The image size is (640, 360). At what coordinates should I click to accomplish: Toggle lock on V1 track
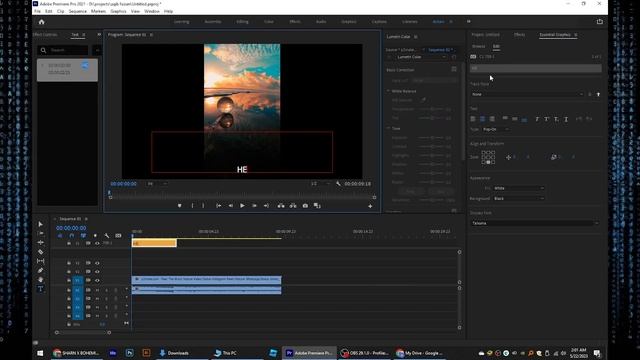click(x=69, y=280)
